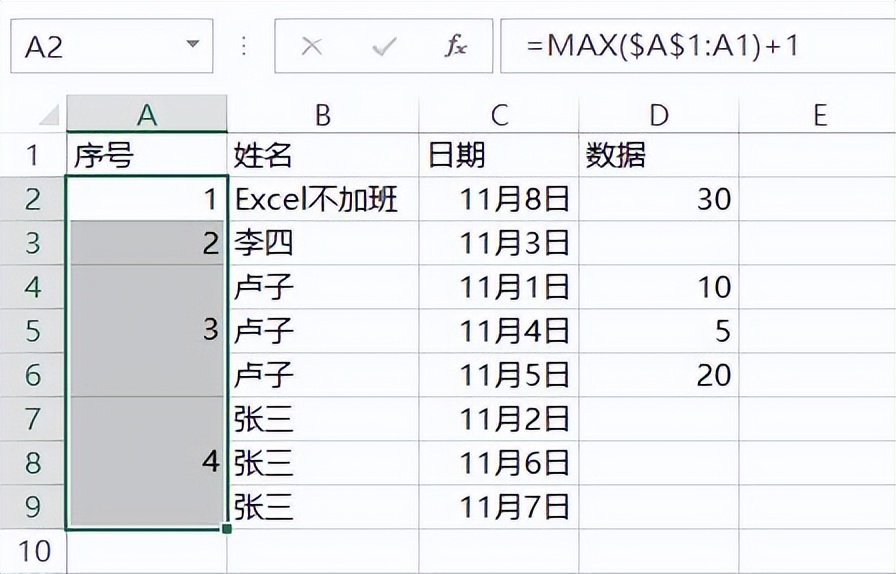896x574 pixels.
Task: Click 张三 cell in row 9
Action: [x=323, y=507]
